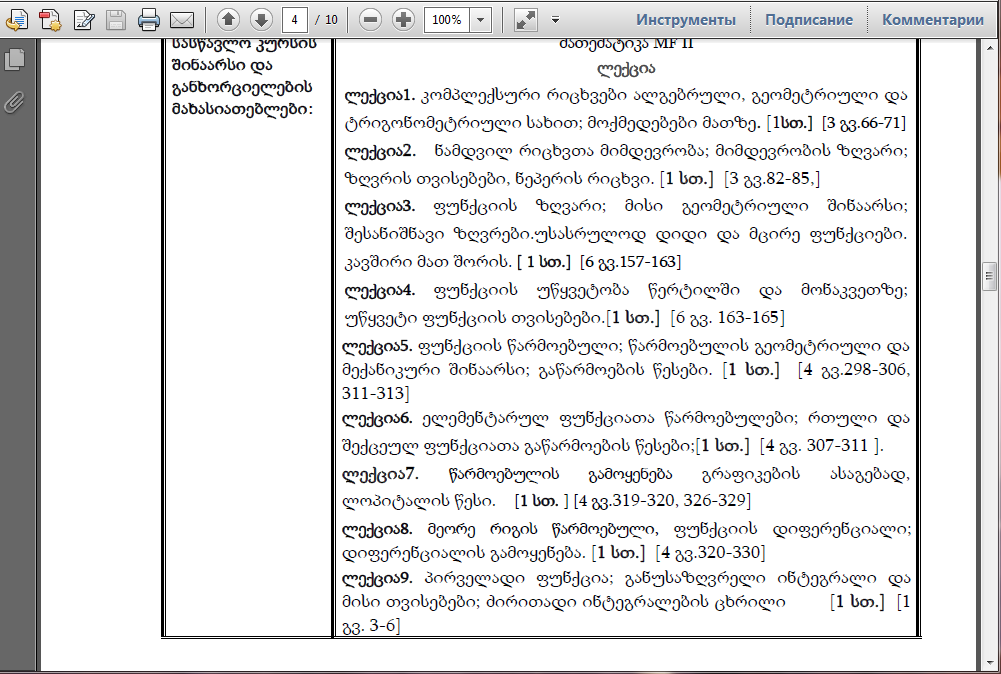
Task: Go to next page with down arrow
Action: (260, 19)
